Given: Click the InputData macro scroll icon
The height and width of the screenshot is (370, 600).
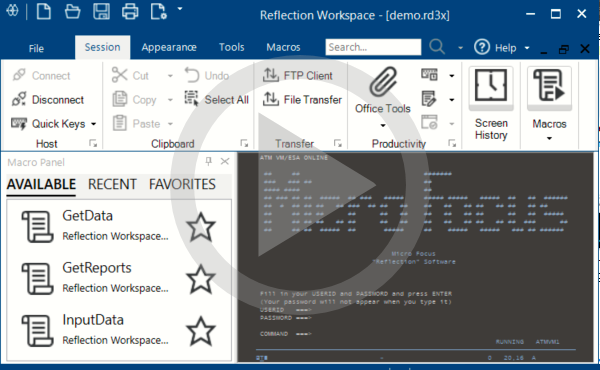Looking at the screenshot, I should pos(37,331).
